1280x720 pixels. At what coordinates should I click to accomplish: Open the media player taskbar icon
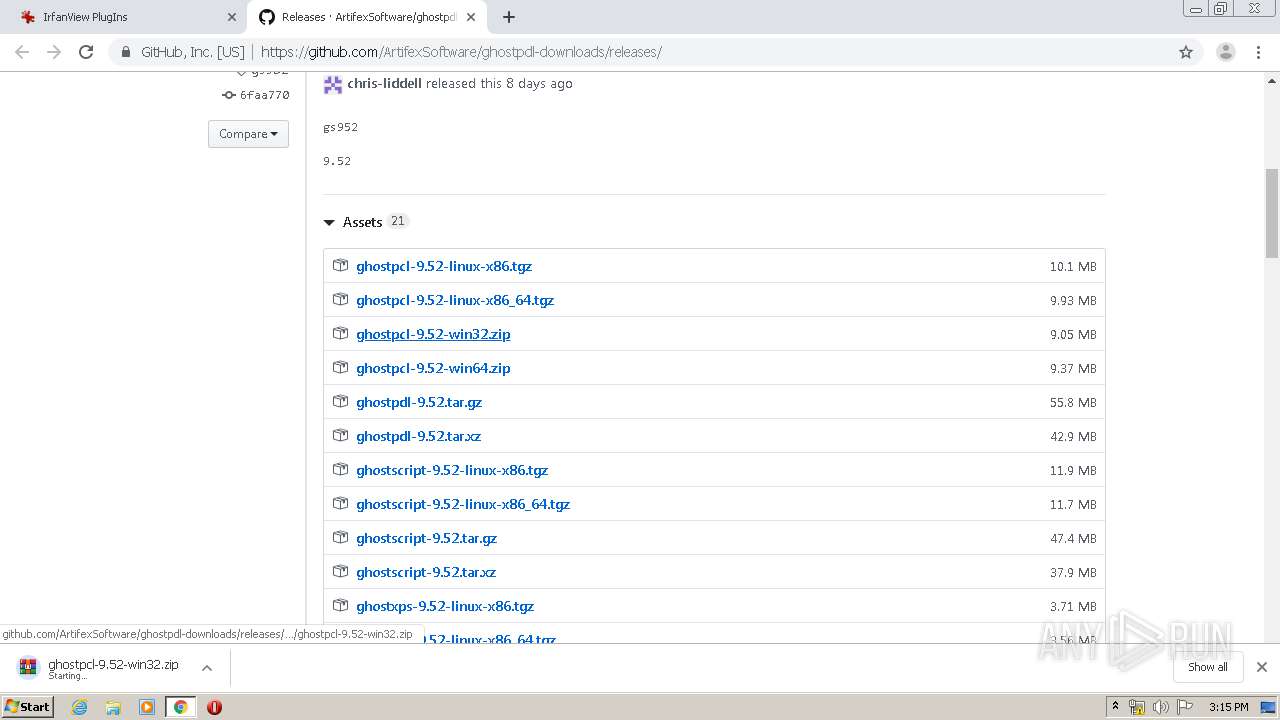[147, 707]
